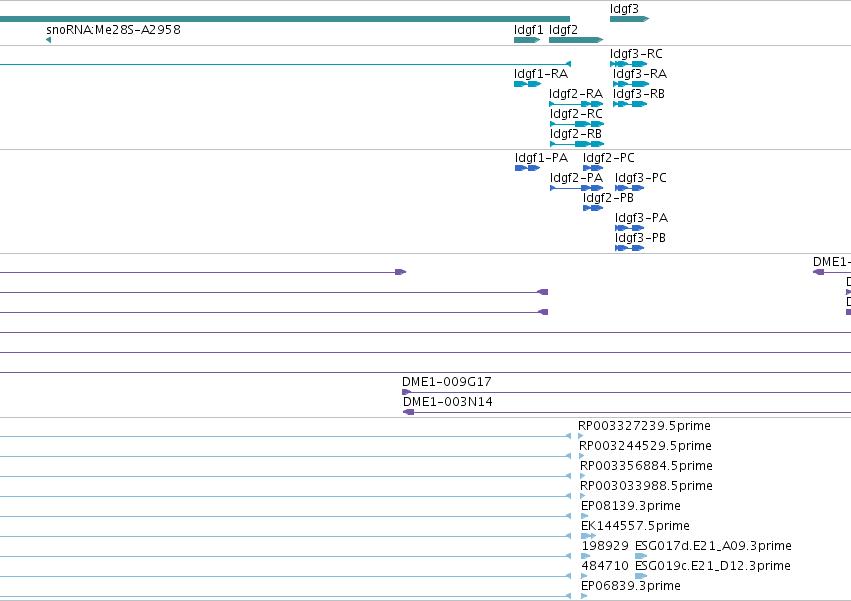The width and height of the screenshot is (851, 601).
Task: Select the EP08139.3prime arrow glyph
Action: (585, 516)
